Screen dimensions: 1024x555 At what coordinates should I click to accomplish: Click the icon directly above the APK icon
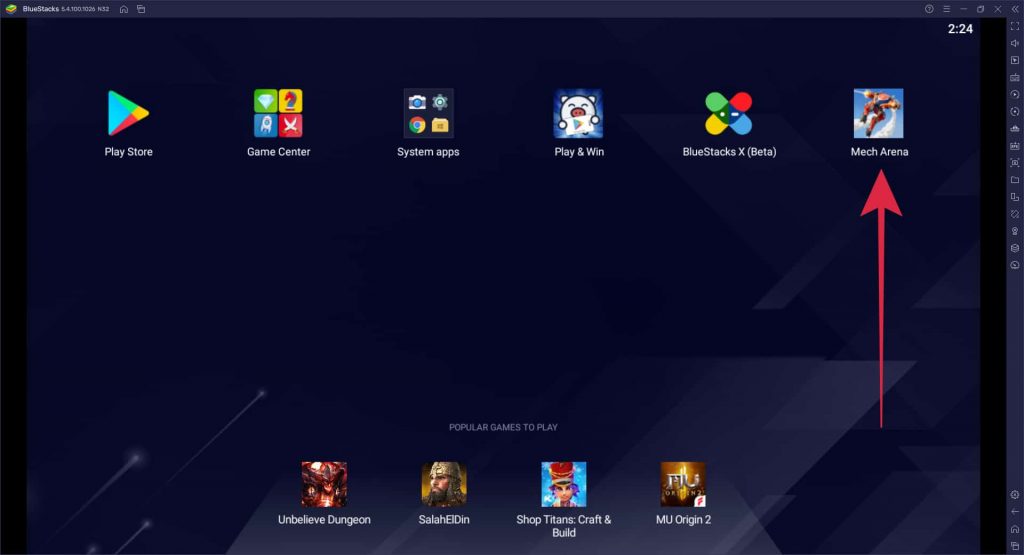(1015, 129)
